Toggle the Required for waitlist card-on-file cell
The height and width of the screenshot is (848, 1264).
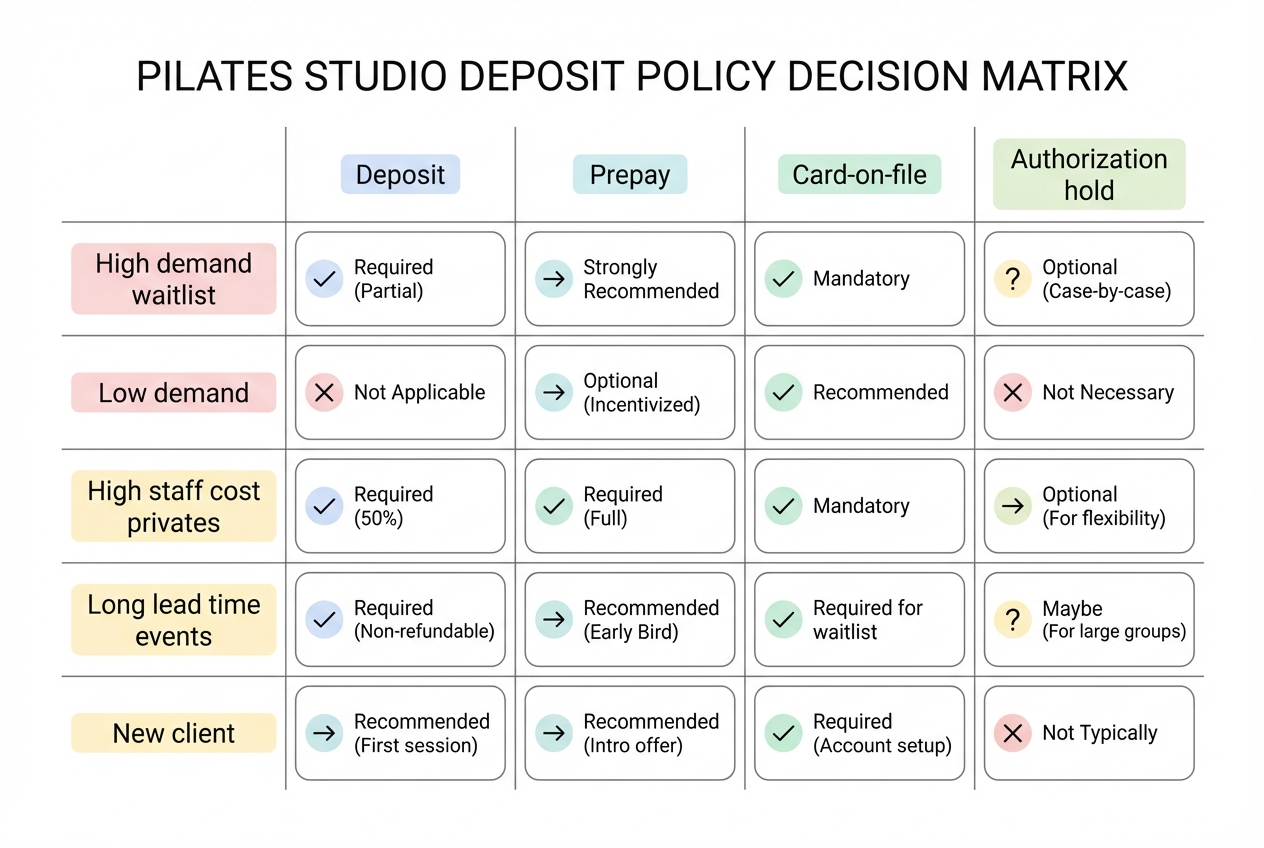tap(859, 620)
